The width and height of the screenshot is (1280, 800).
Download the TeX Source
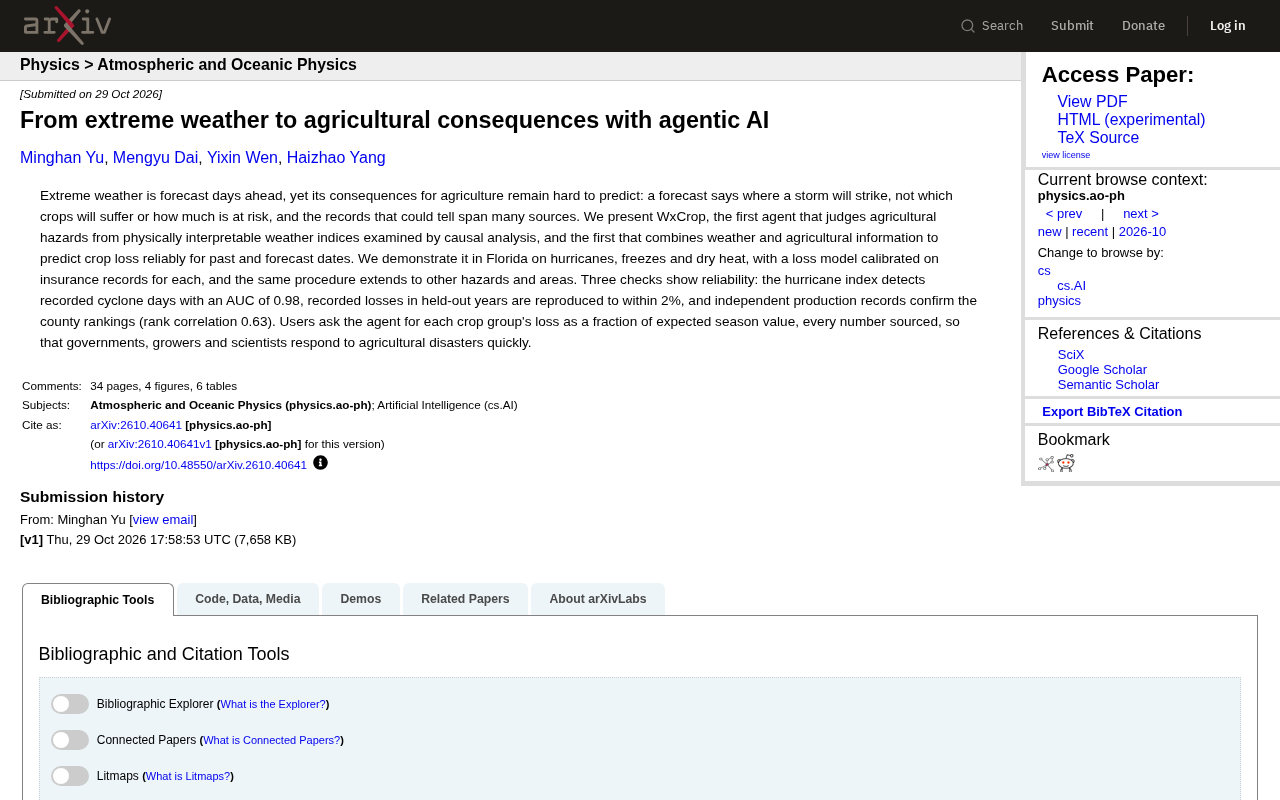point(1098,138)
